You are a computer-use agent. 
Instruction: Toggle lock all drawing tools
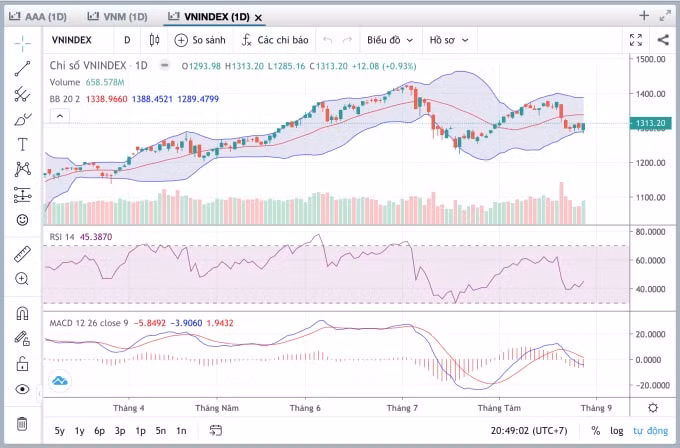coord(22,363)
